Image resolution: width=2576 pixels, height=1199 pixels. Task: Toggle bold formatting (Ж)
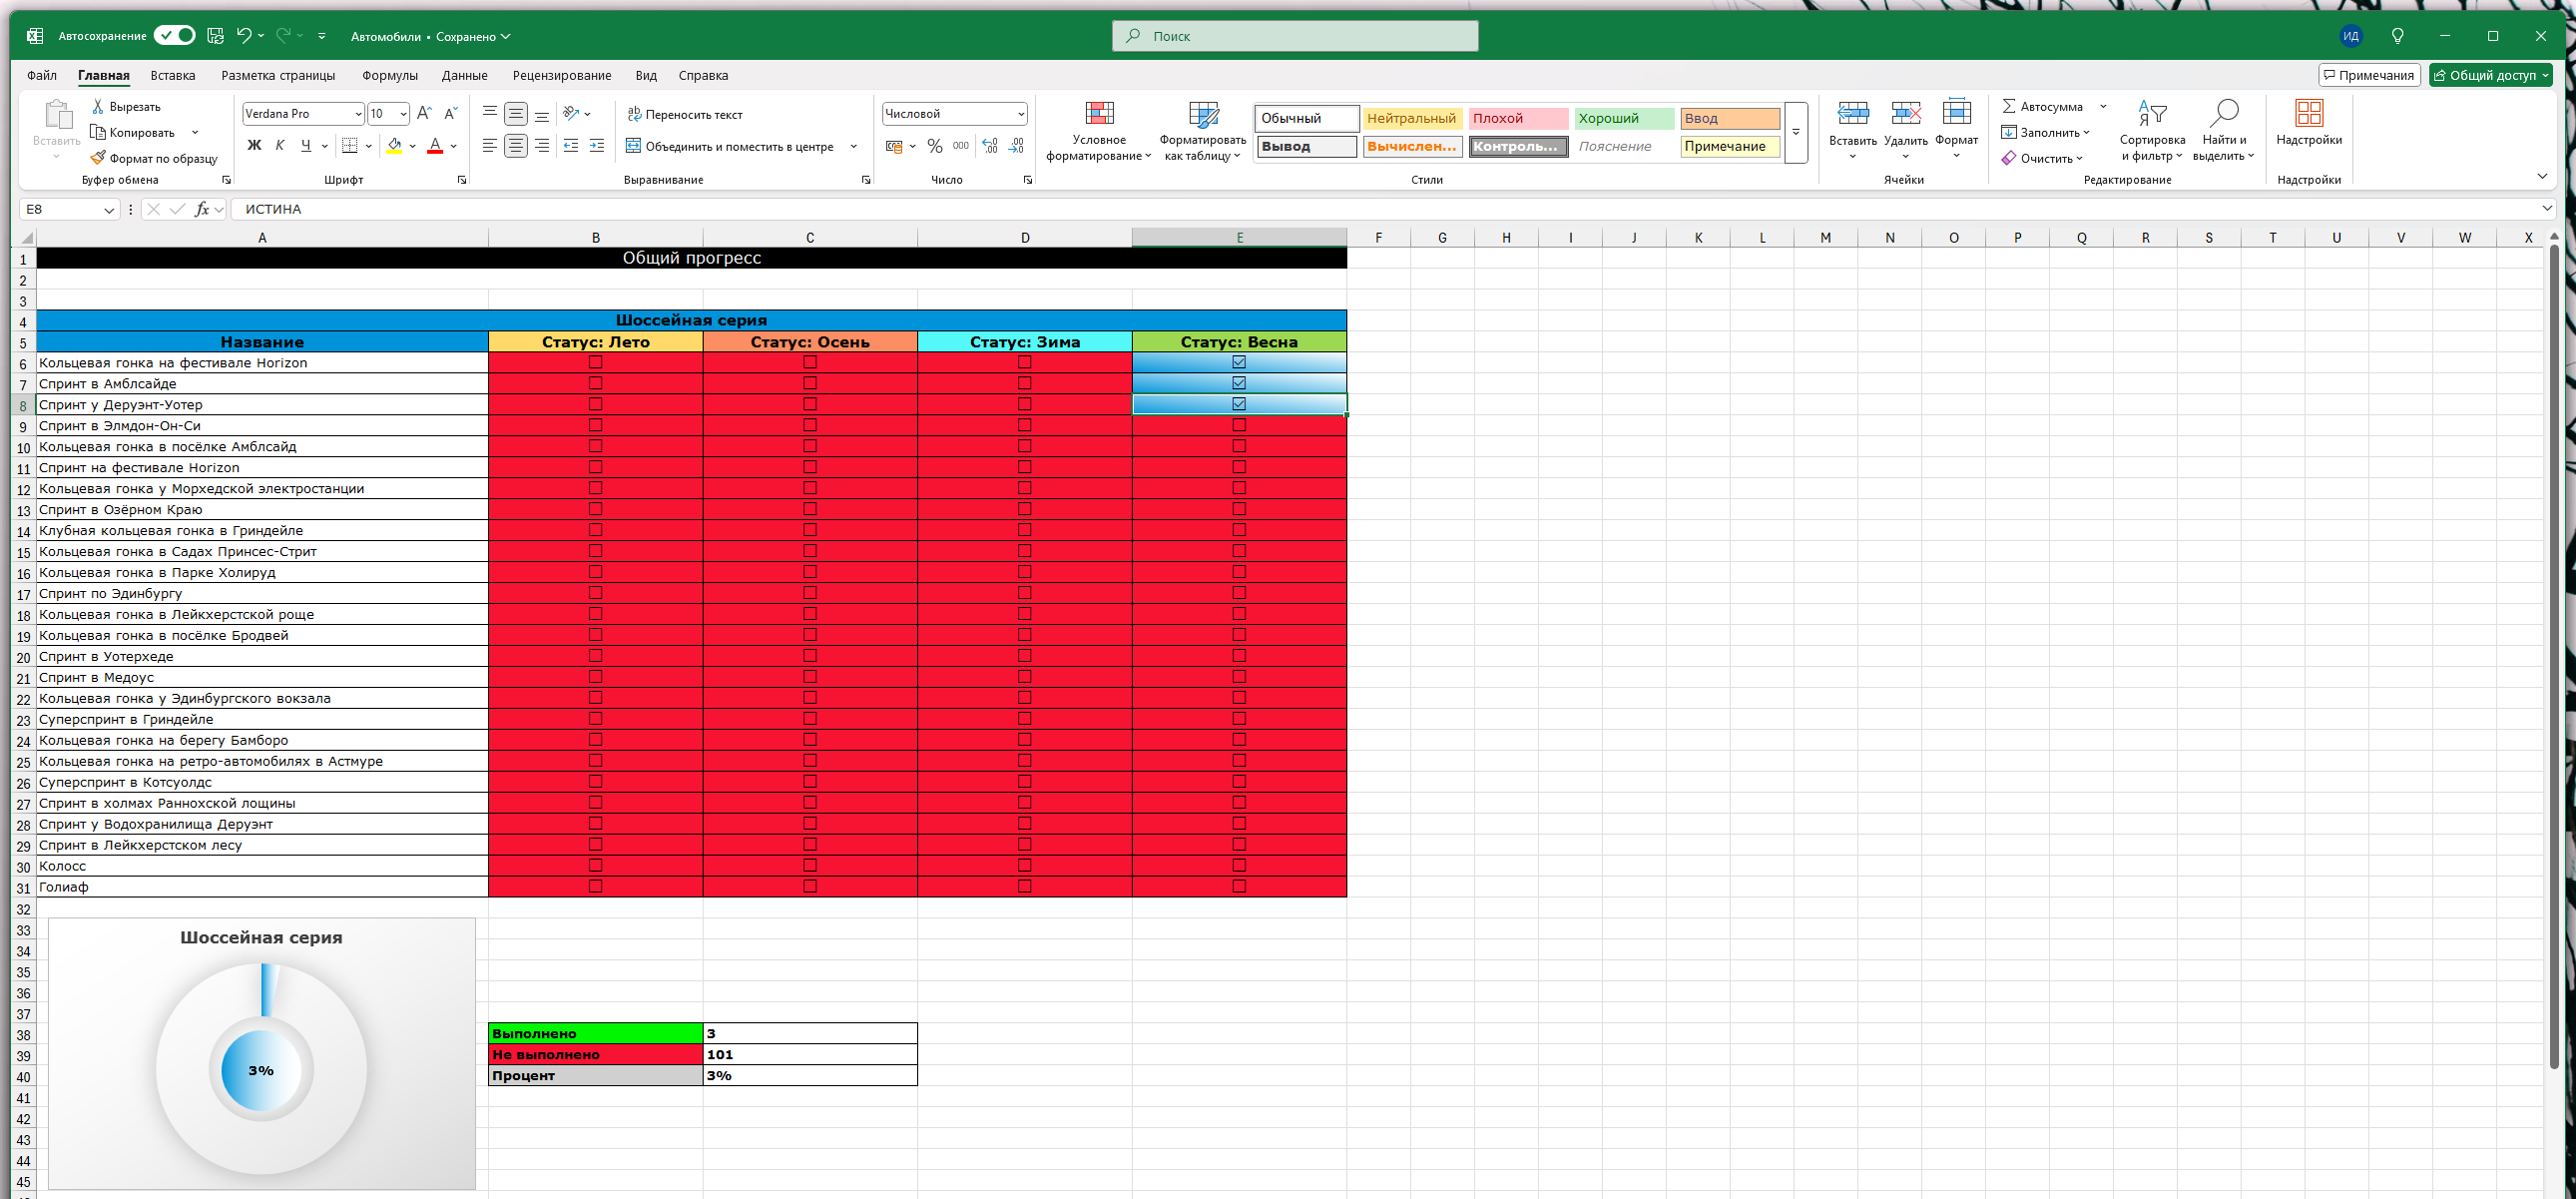click(254, 146)
